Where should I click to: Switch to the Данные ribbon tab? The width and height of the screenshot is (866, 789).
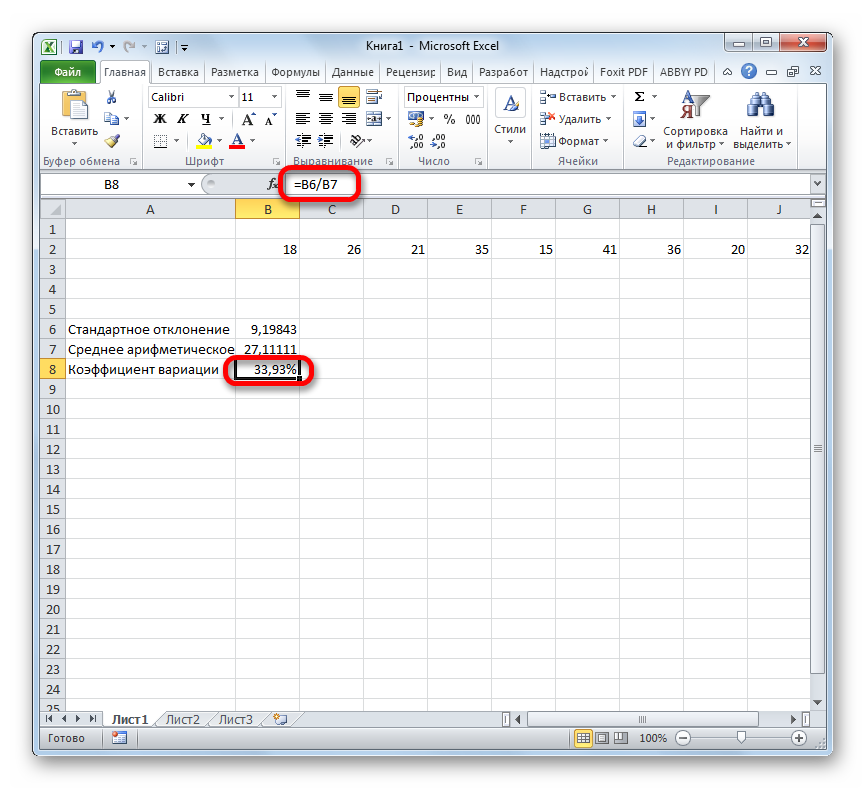point(352,72)
